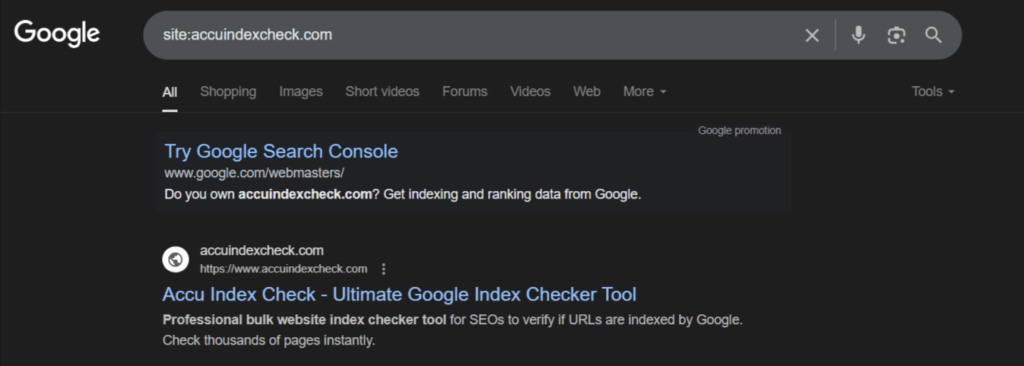Click the www.google.com/webmasters/ URL text

click(254, 173)
